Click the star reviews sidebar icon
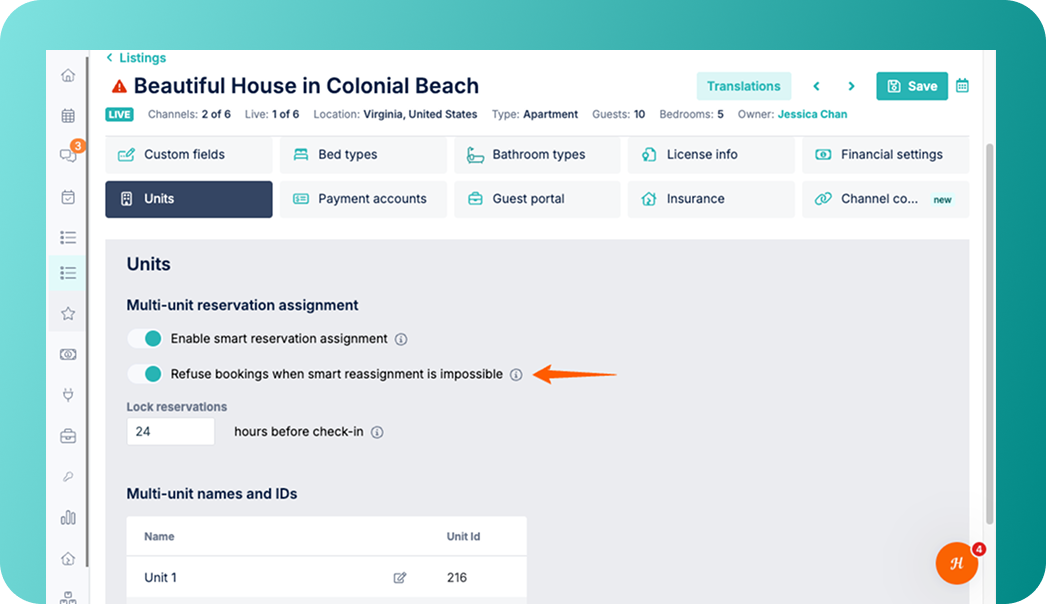The width and height of the screenshot is (1046, 604). [x=68, y=313]
